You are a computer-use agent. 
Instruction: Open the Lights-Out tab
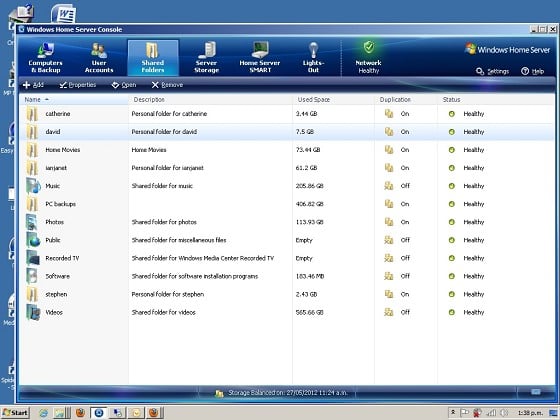click(x=313, y=58)
